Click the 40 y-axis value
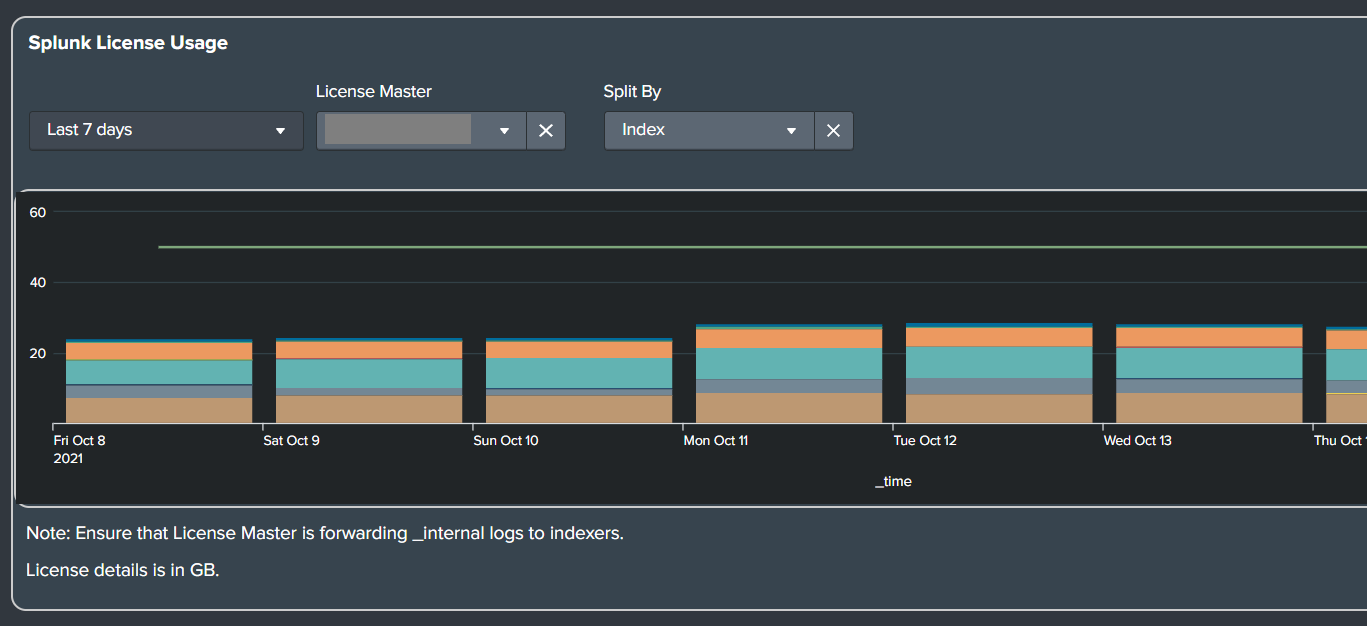 [38, 282]
